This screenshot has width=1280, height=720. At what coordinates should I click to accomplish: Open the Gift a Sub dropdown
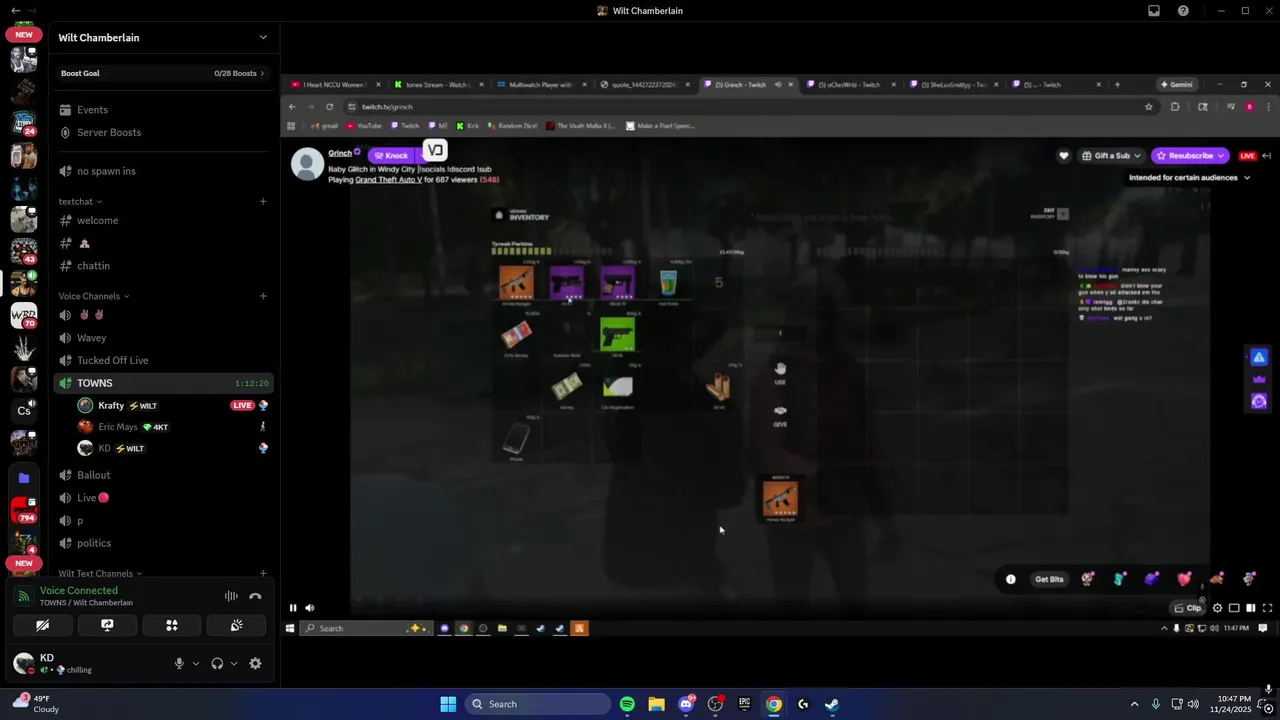click(x=1111, y=156)
